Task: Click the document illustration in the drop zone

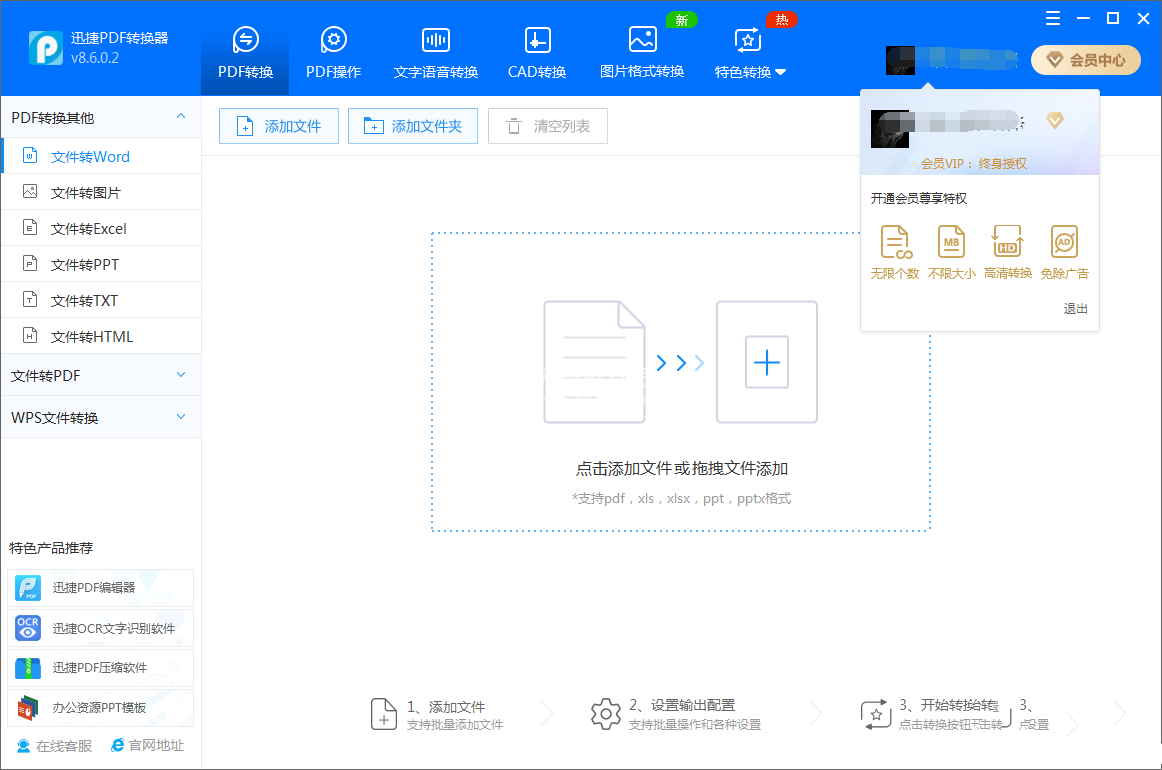Action: [x=594, y=362]
